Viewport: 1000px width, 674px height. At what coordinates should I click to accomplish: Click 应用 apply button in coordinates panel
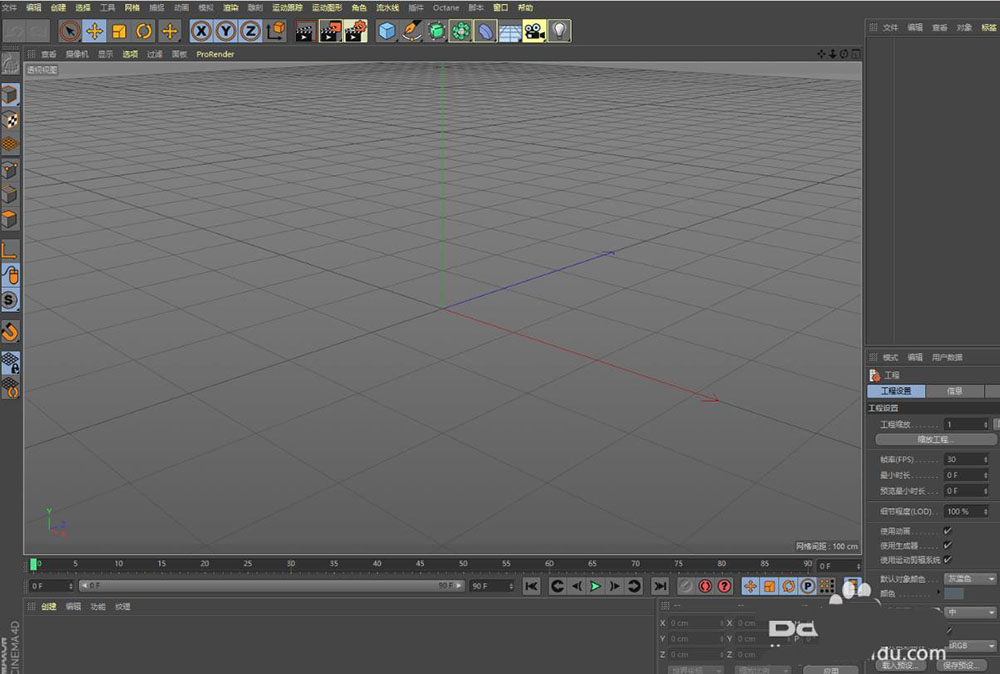coord(830,670)
